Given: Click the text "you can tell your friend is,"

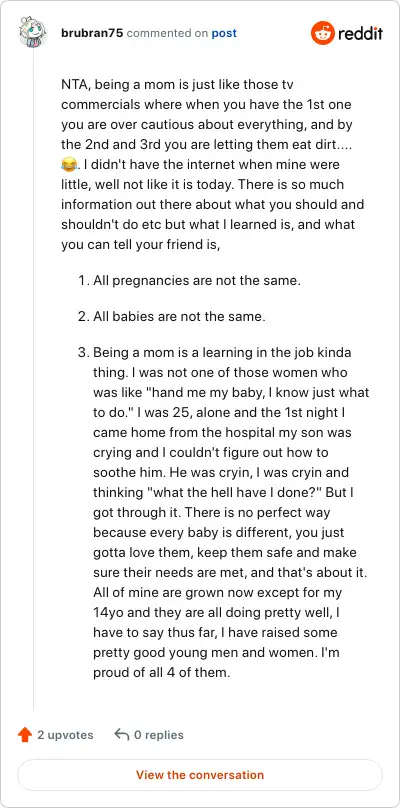Looking at the screenshot, I should pyautogui.click(x=141, y=245).
